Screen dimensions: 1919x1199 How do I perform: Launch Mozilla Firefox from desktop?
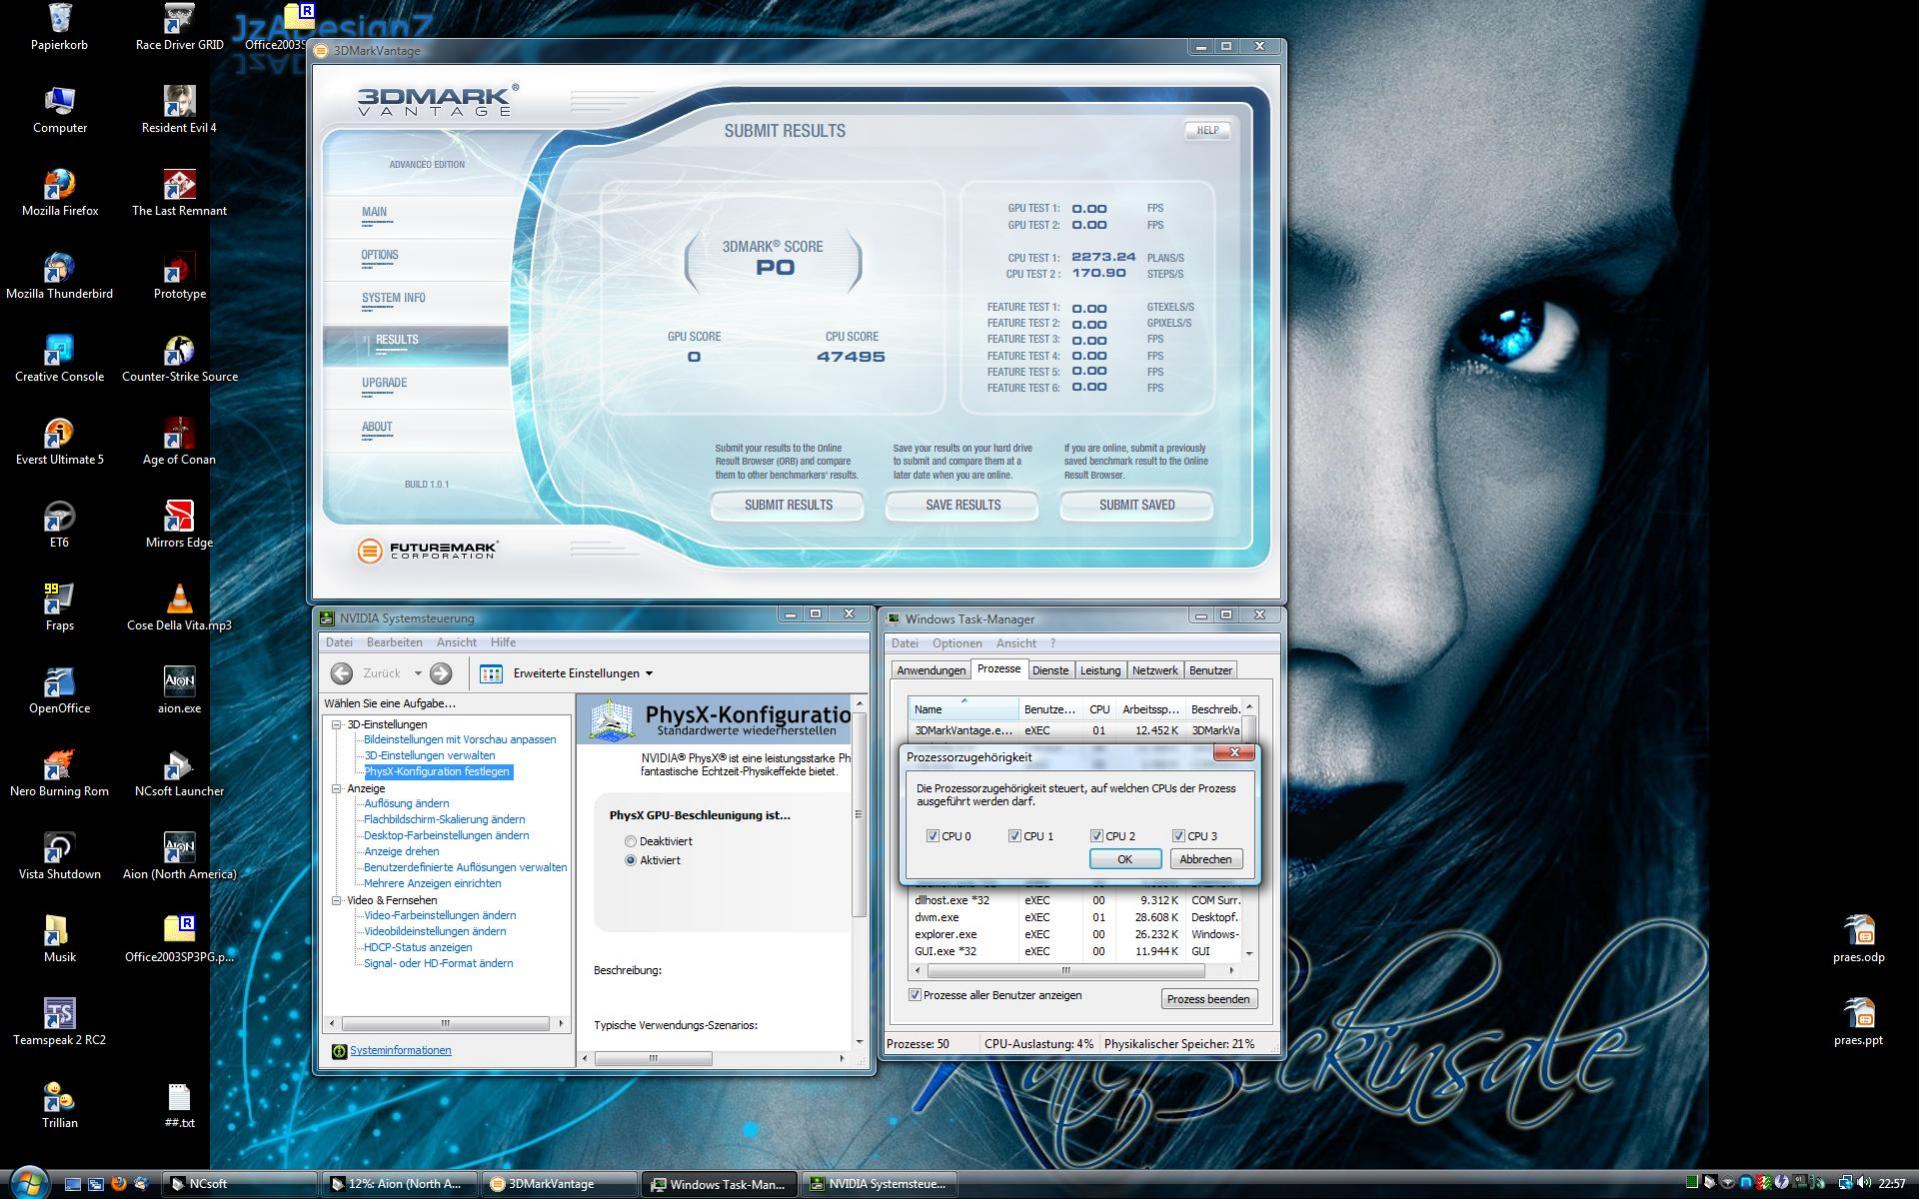pyautogui.click(x=59, y=194)
